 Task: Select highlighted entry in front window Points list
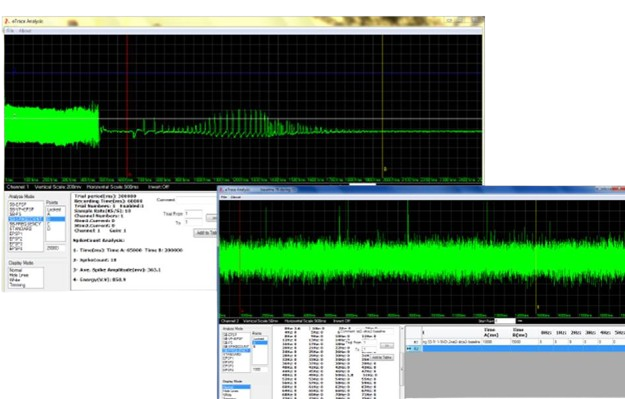click(x=260, y=343)
